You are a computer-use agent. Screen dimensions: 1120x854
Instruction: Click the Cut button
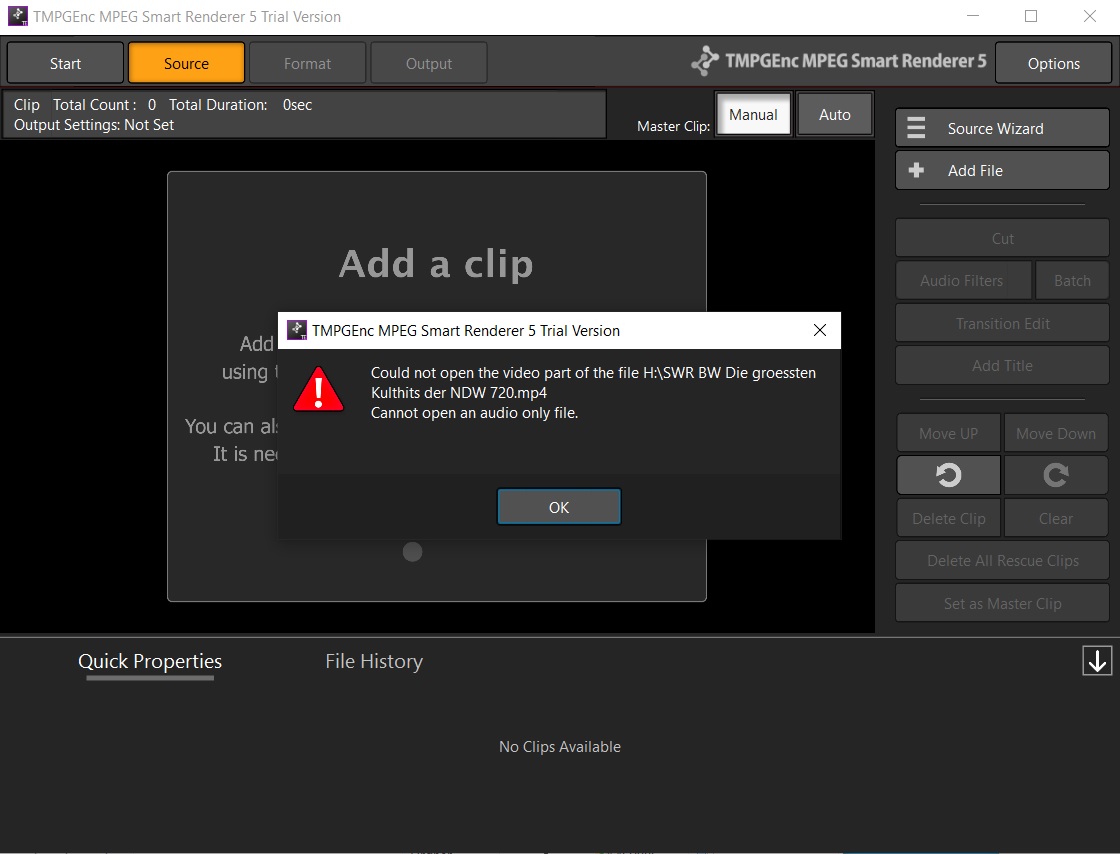coord(1002,238)
